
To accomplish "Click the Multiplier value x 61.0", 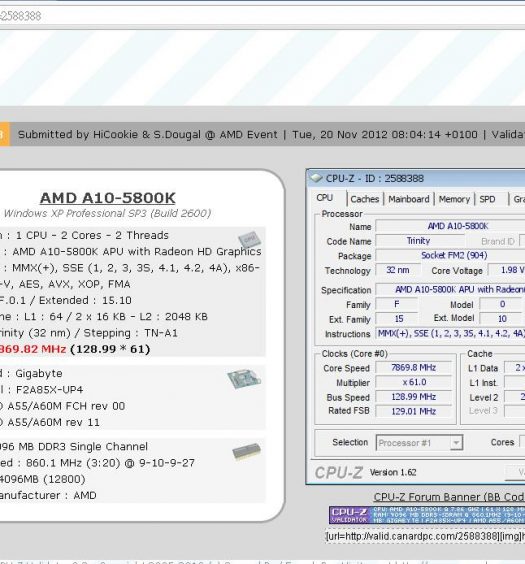I will click(414, 382).
